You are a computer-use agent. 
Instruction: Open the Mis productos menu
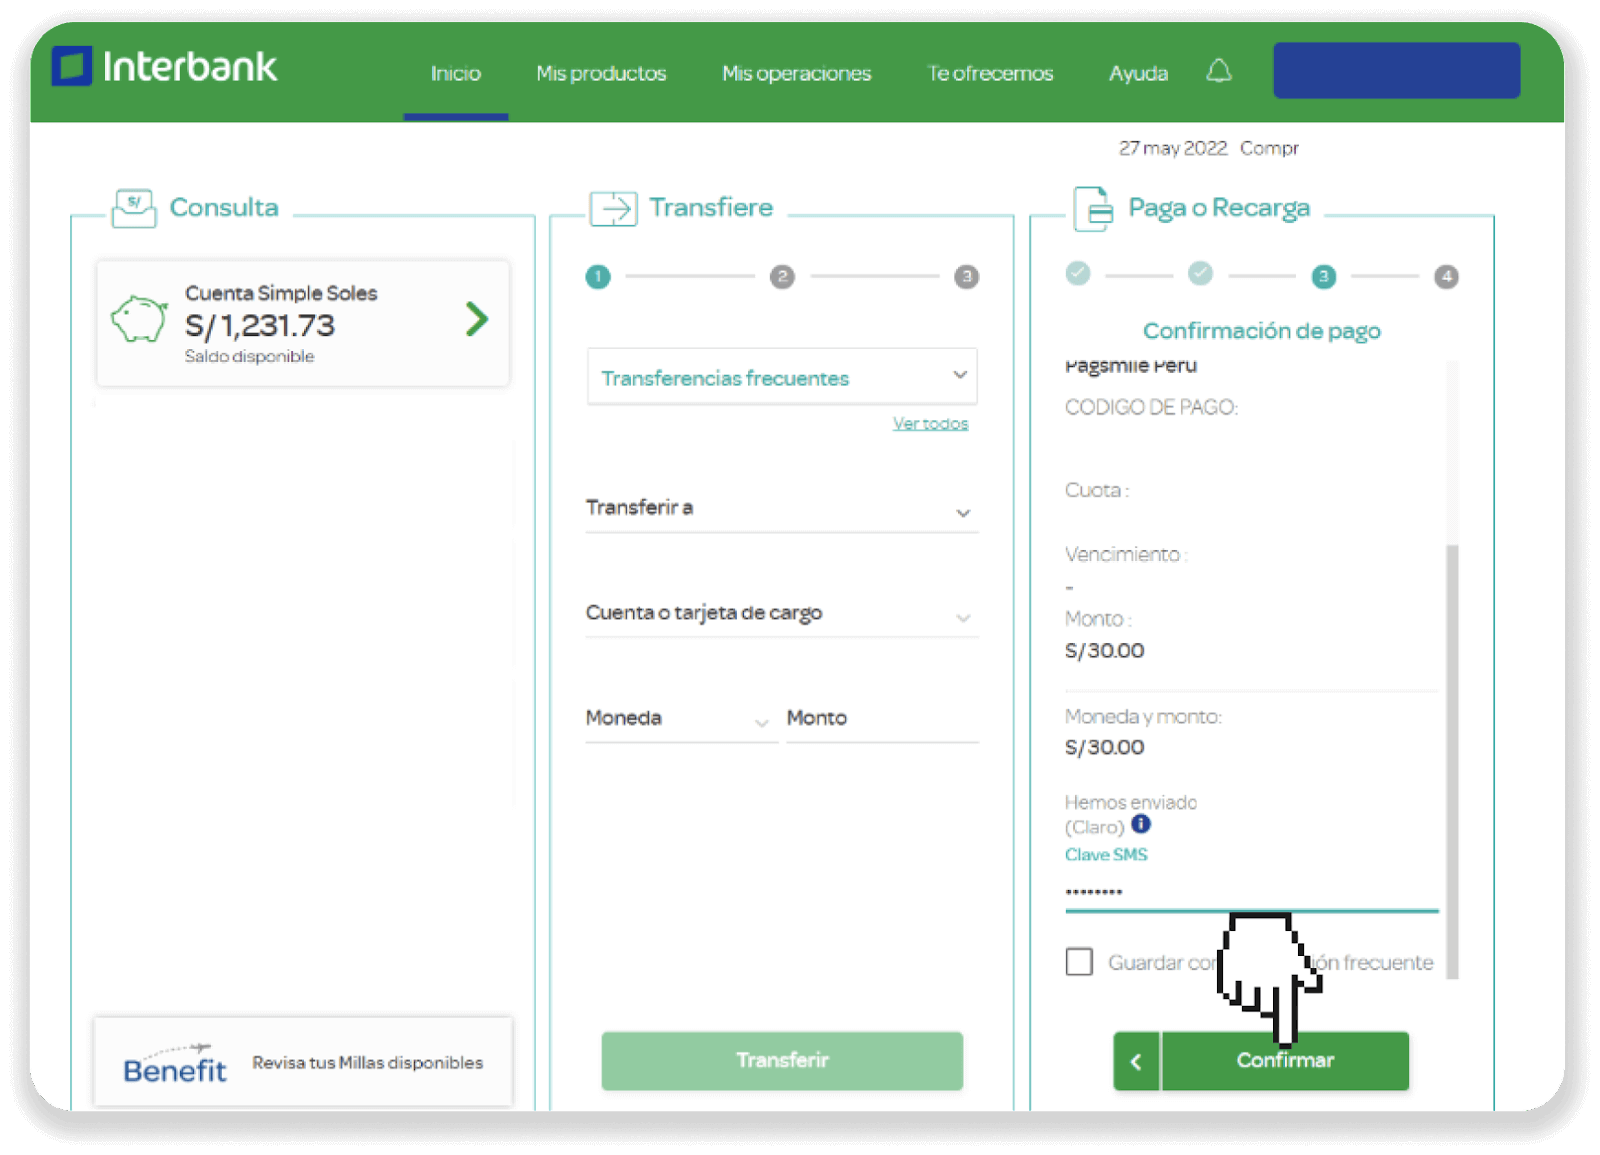[x=601, y=73]
